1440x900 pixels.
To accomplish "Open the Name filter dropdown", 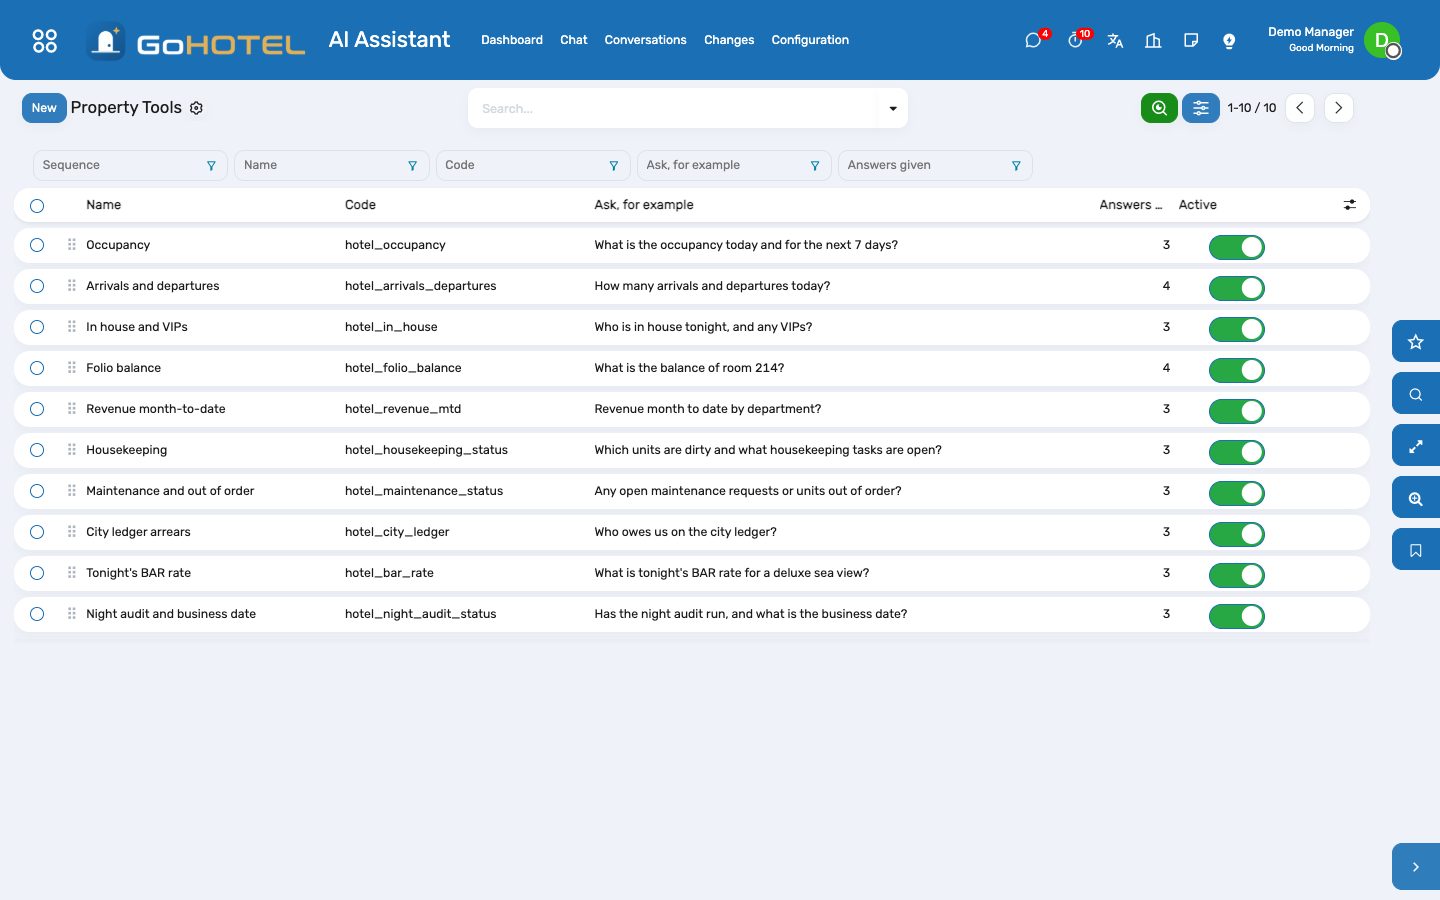I will 332,165.
